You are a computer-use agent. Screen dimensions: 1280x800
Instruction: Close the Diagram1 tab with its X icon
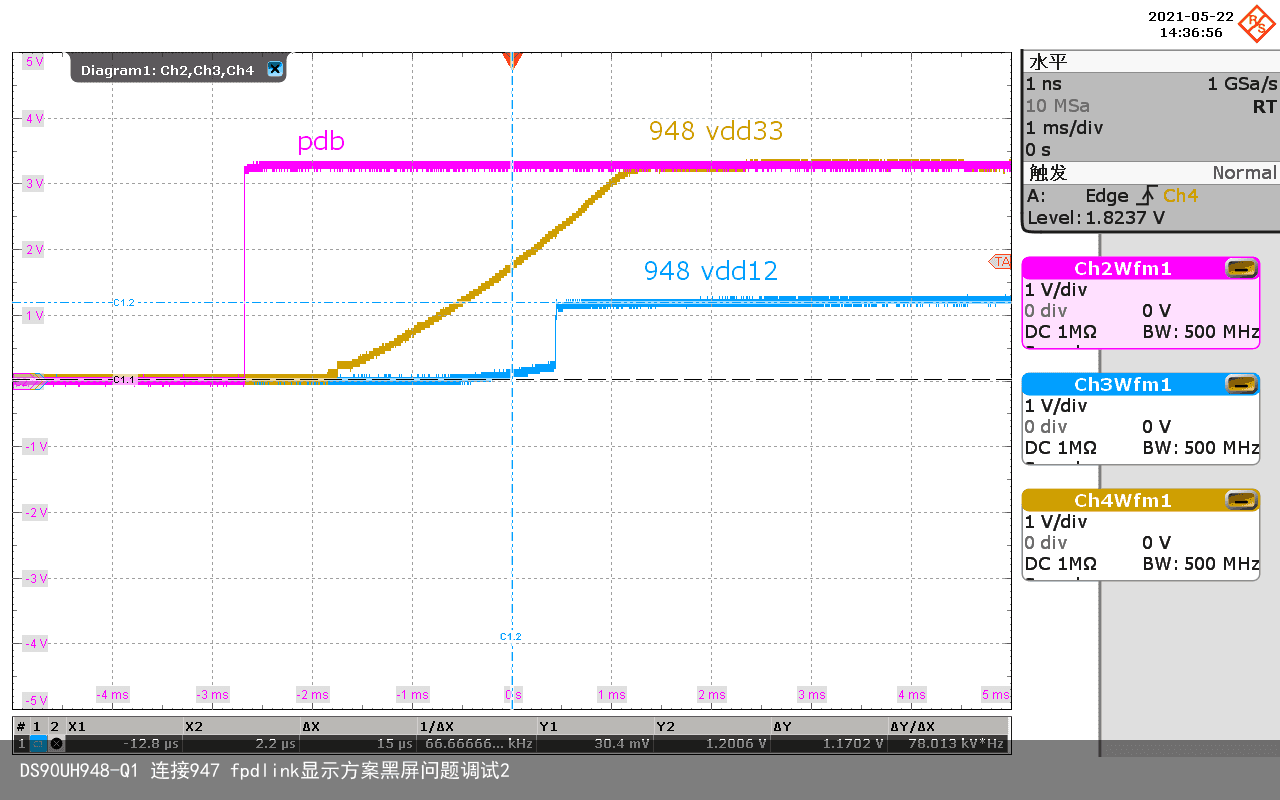tap(275, 69)
